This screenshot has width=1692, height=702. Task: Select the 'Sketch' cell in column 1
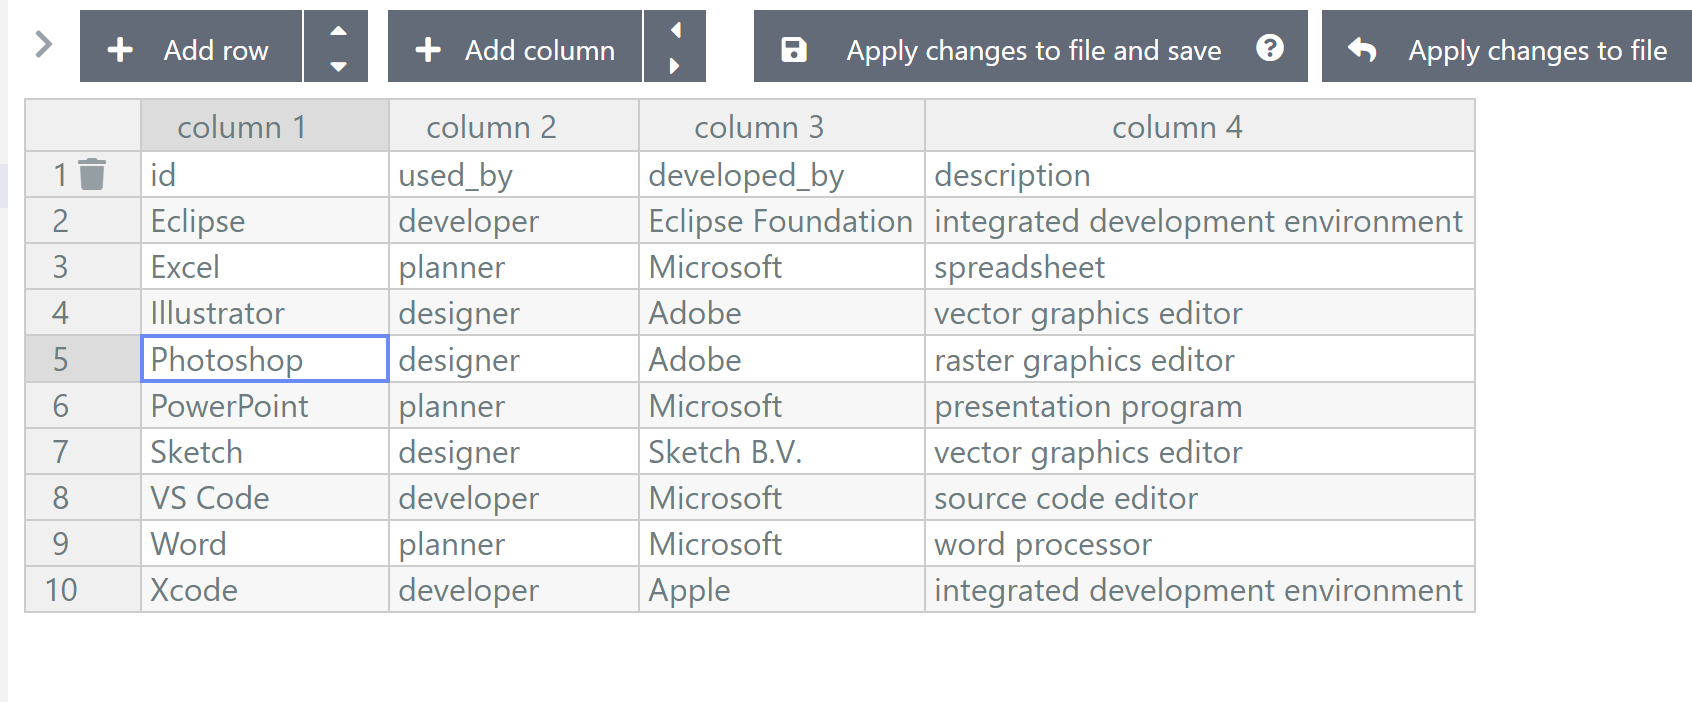pos(265,452)
